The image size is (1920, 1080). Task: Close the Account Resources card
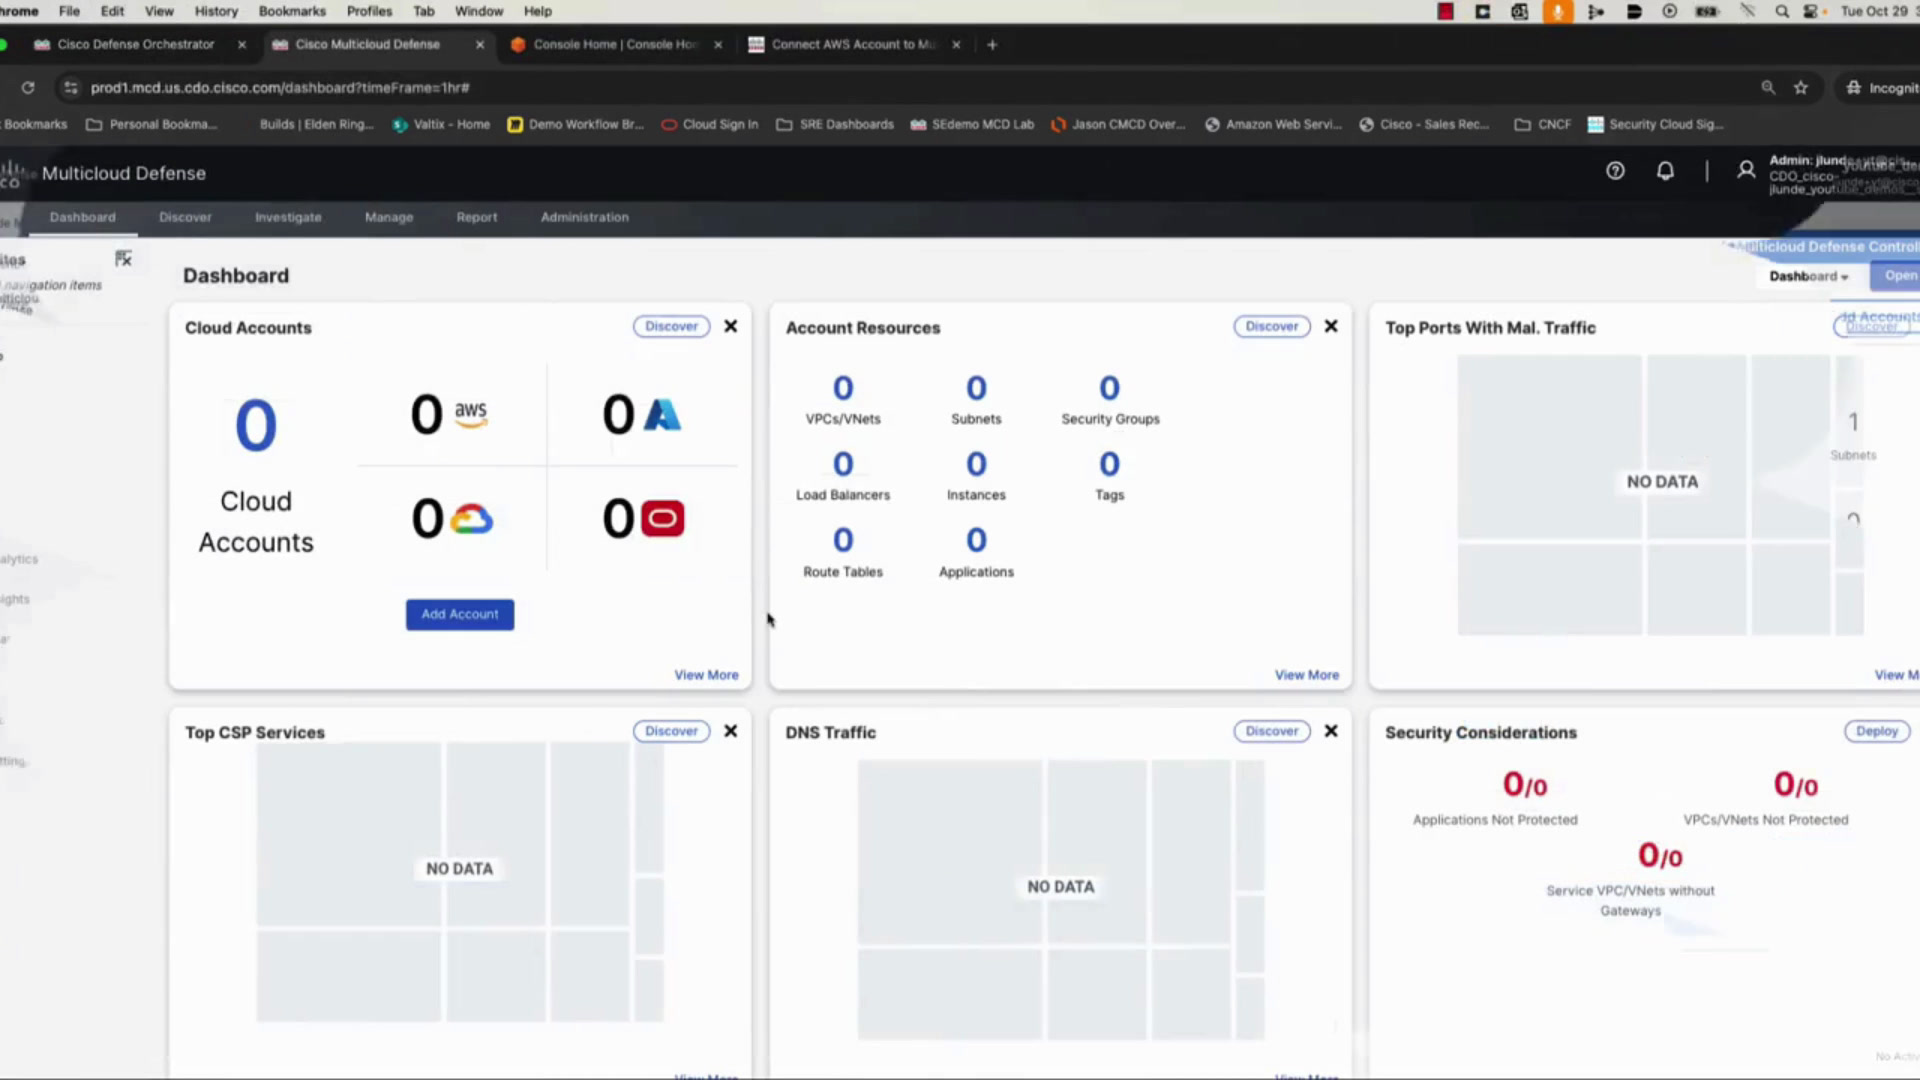click(x=1331, y=326)
